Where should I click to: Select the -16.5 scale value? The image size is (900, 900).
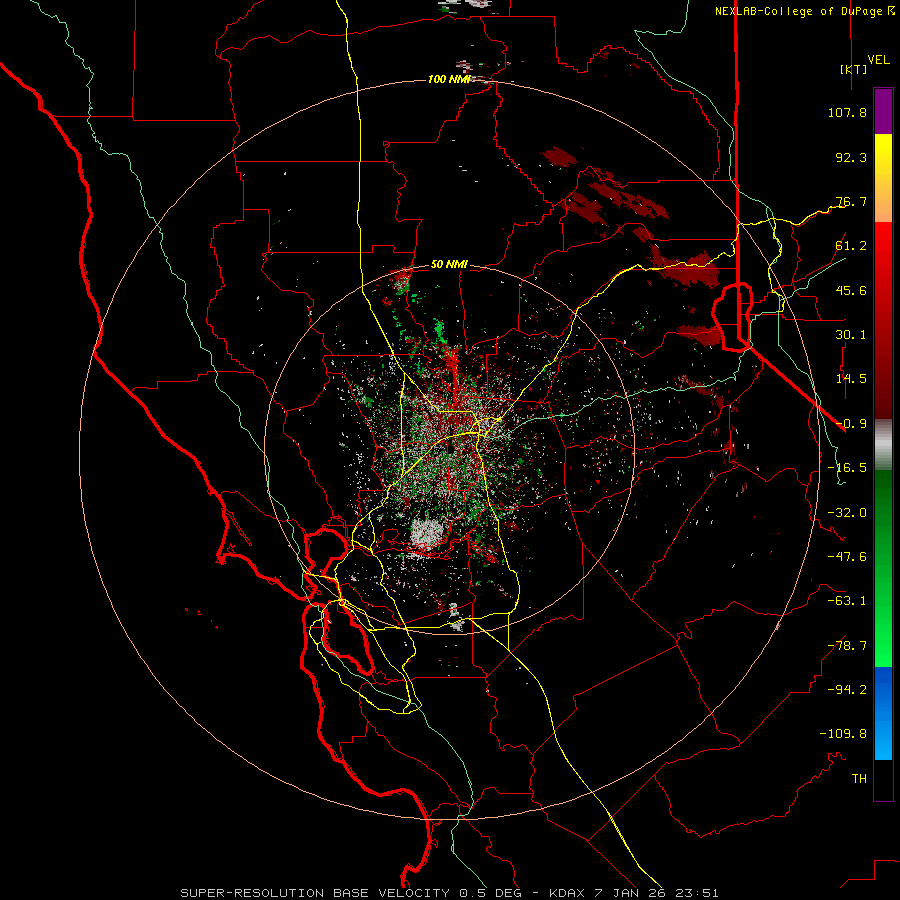(847, 468)
